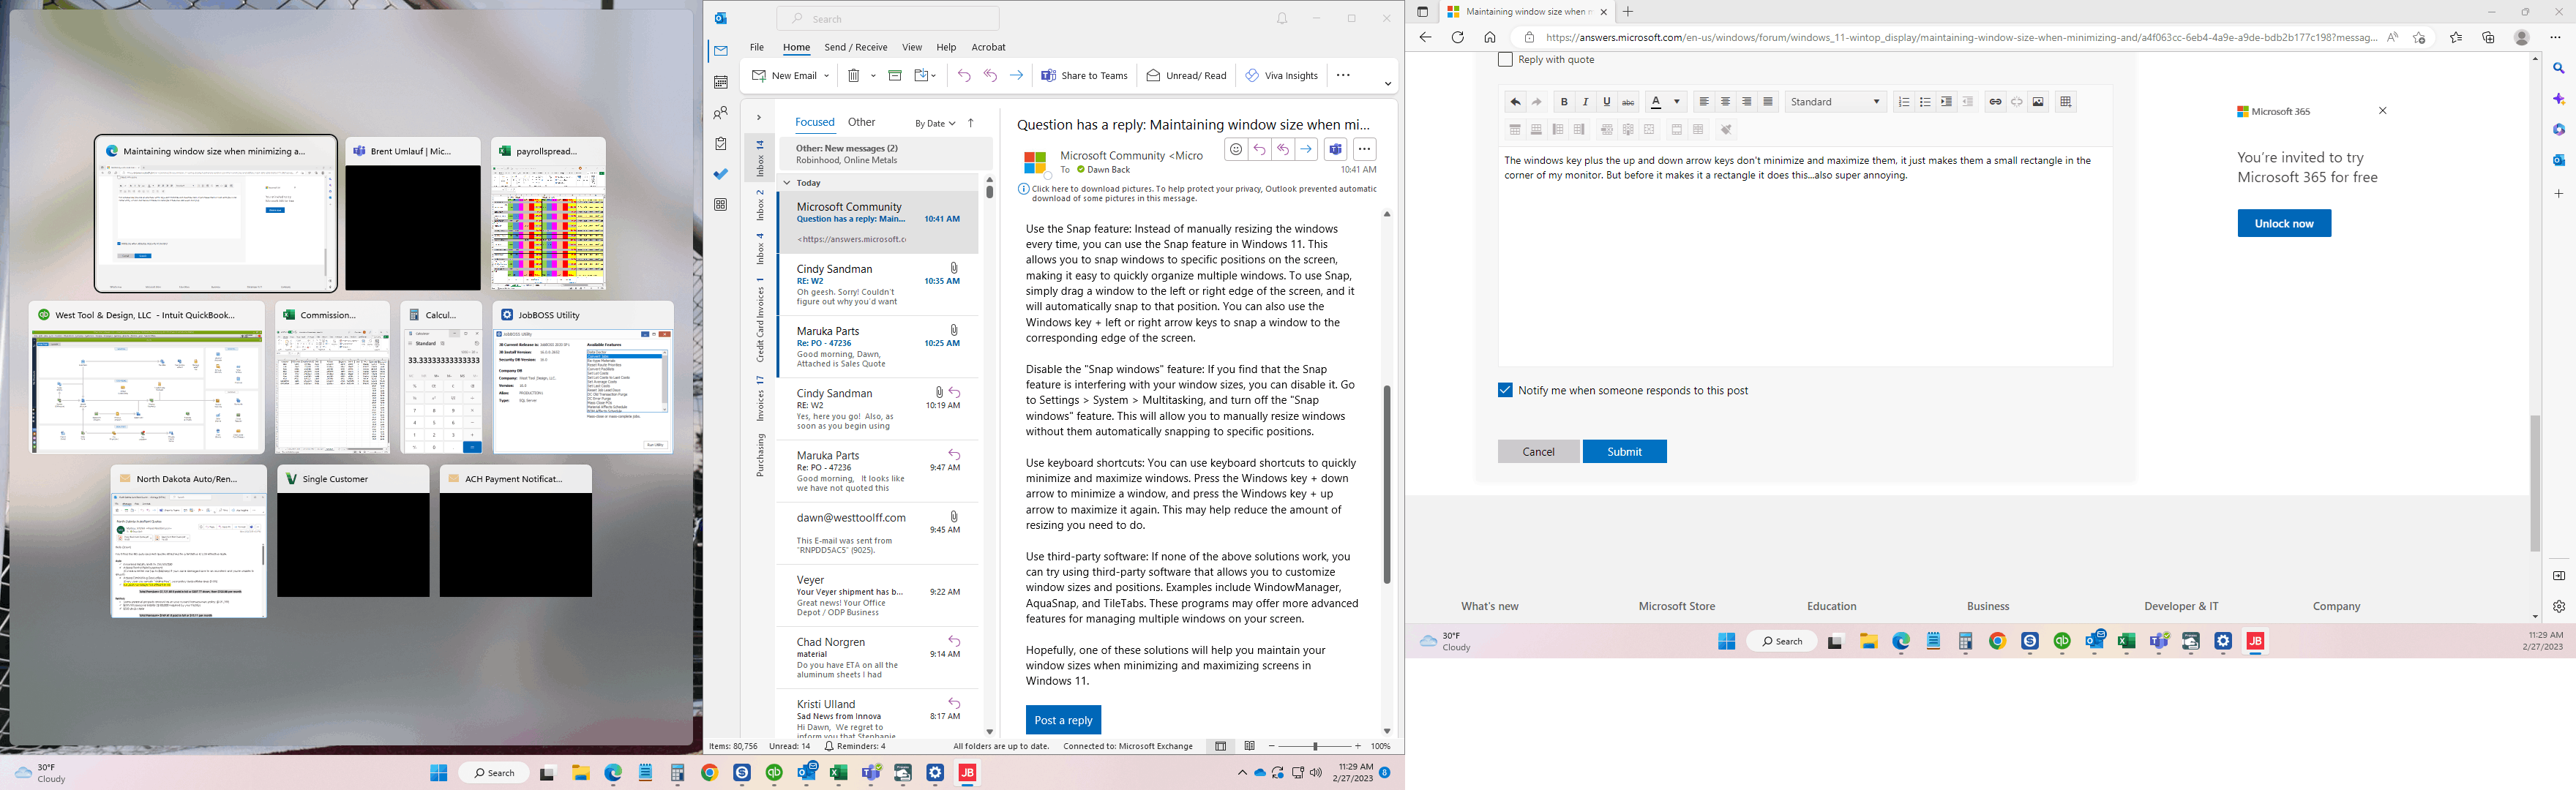The width and height of the screenshot is (2576, 790).
Task: Open the Standard paragraph style dropdown
Action: click(x=1835, y=102)
